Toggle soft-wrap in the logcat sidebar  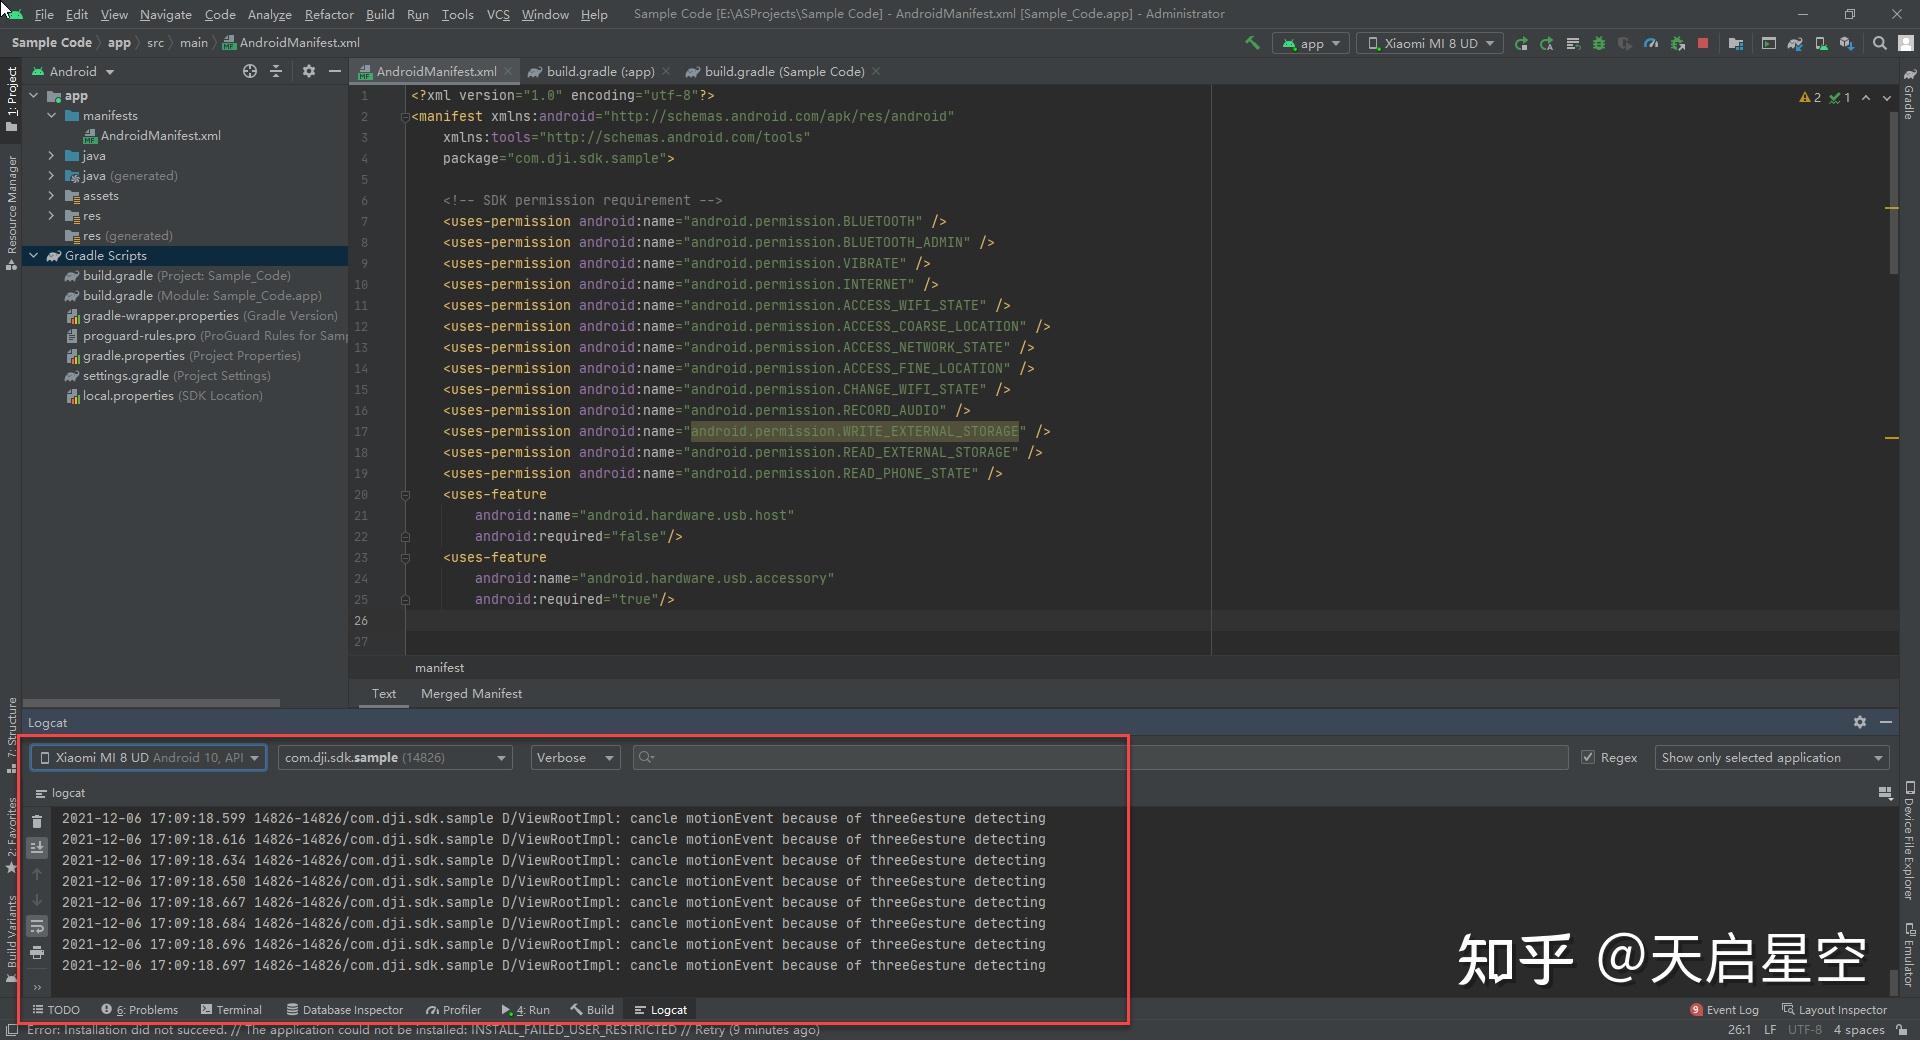[x=37, y=926]
